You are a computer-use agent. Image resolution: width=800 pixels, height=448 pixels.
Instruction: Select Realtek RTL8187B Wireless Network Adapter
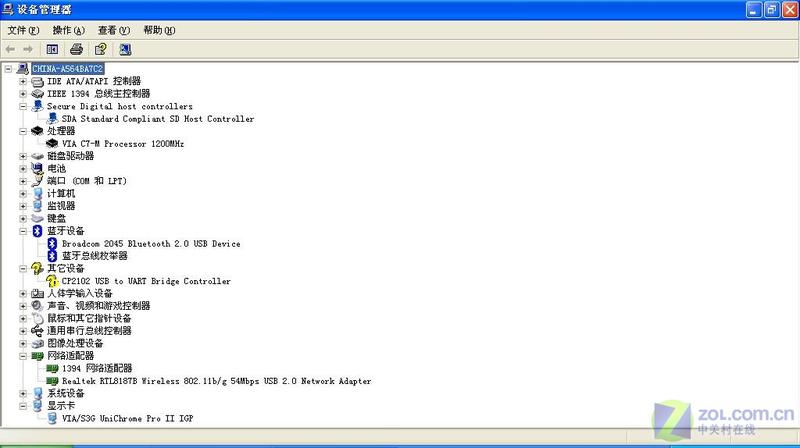click(x=216, y=381)
